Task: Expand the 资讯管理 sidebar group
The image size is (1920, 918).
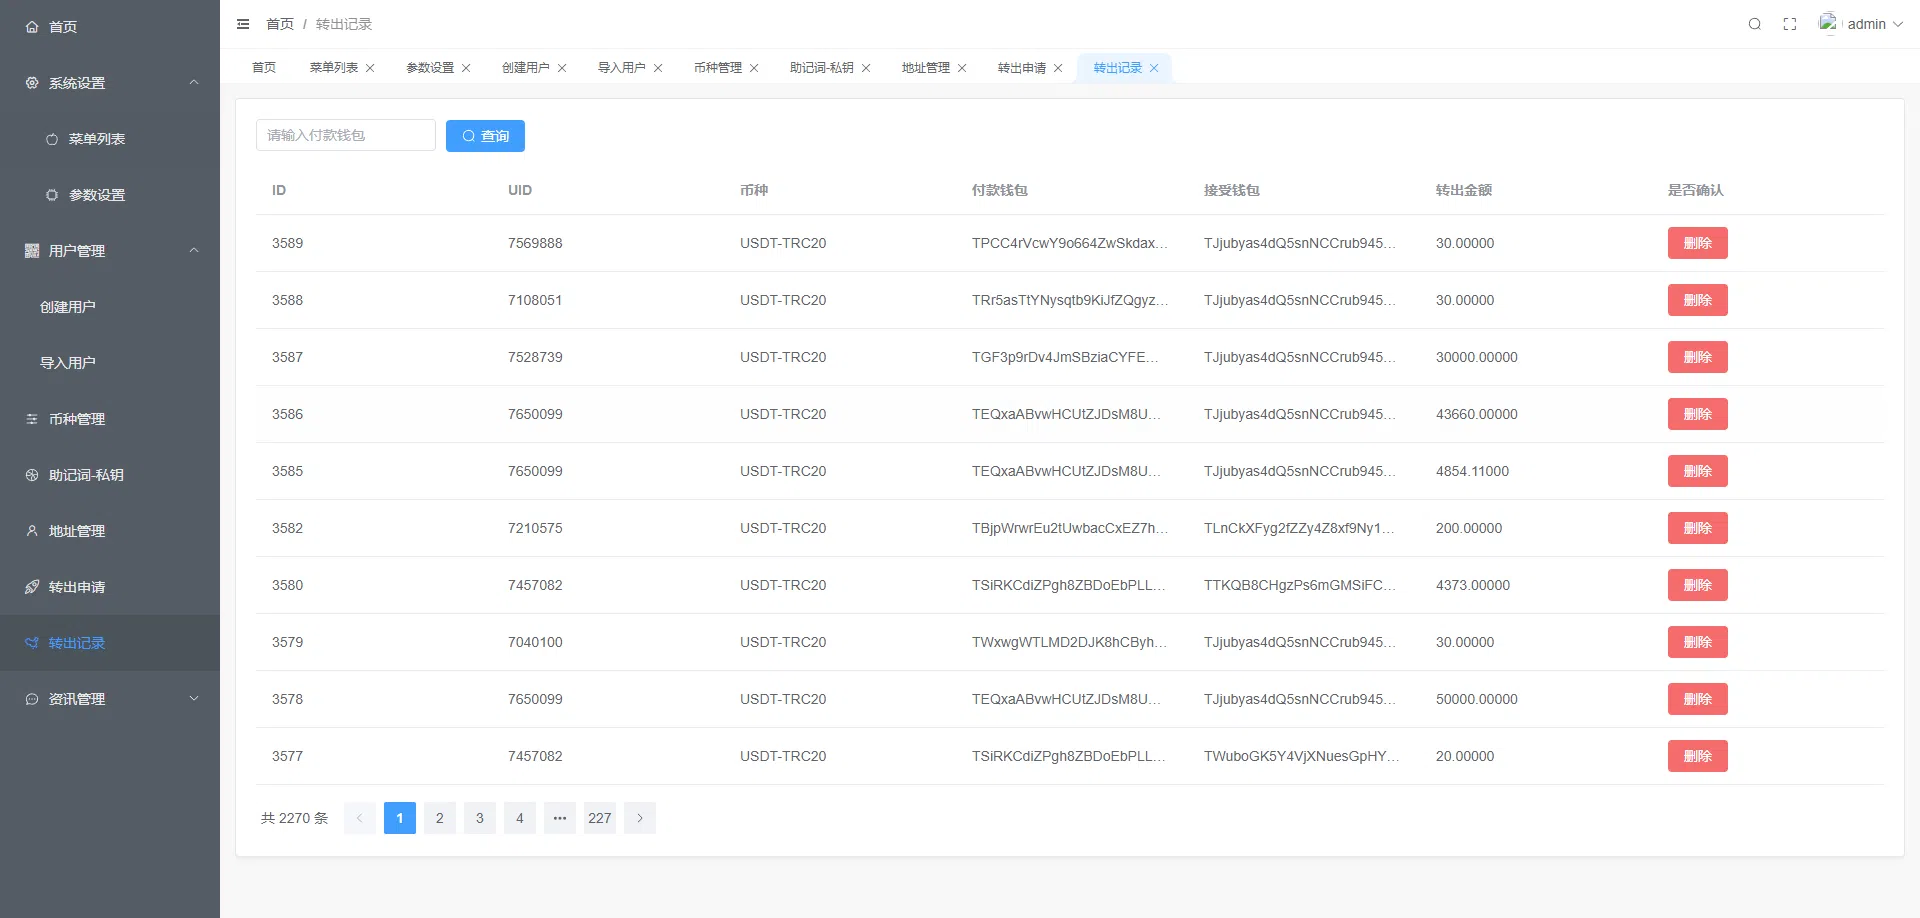Action: (x=194, y=699)
